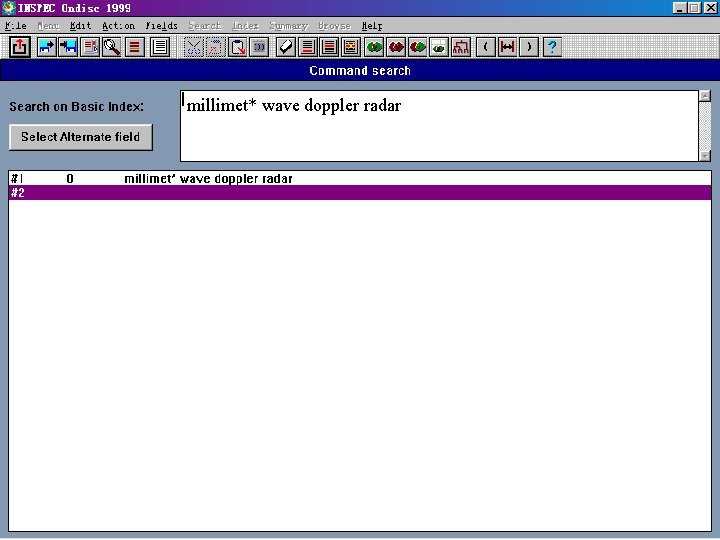Click inside the search query text box
720x540 pixels.
click(439, 126)
